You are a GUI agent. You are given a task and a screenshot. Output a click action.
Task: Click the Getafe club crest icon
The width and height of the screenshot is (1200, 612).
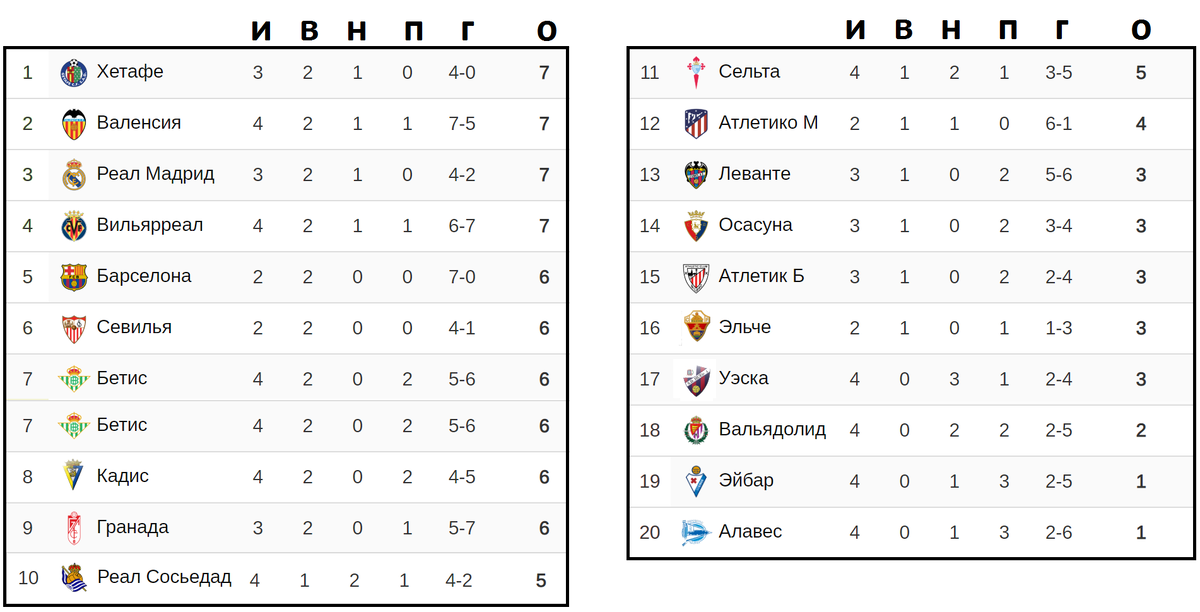tap(74, 72)
